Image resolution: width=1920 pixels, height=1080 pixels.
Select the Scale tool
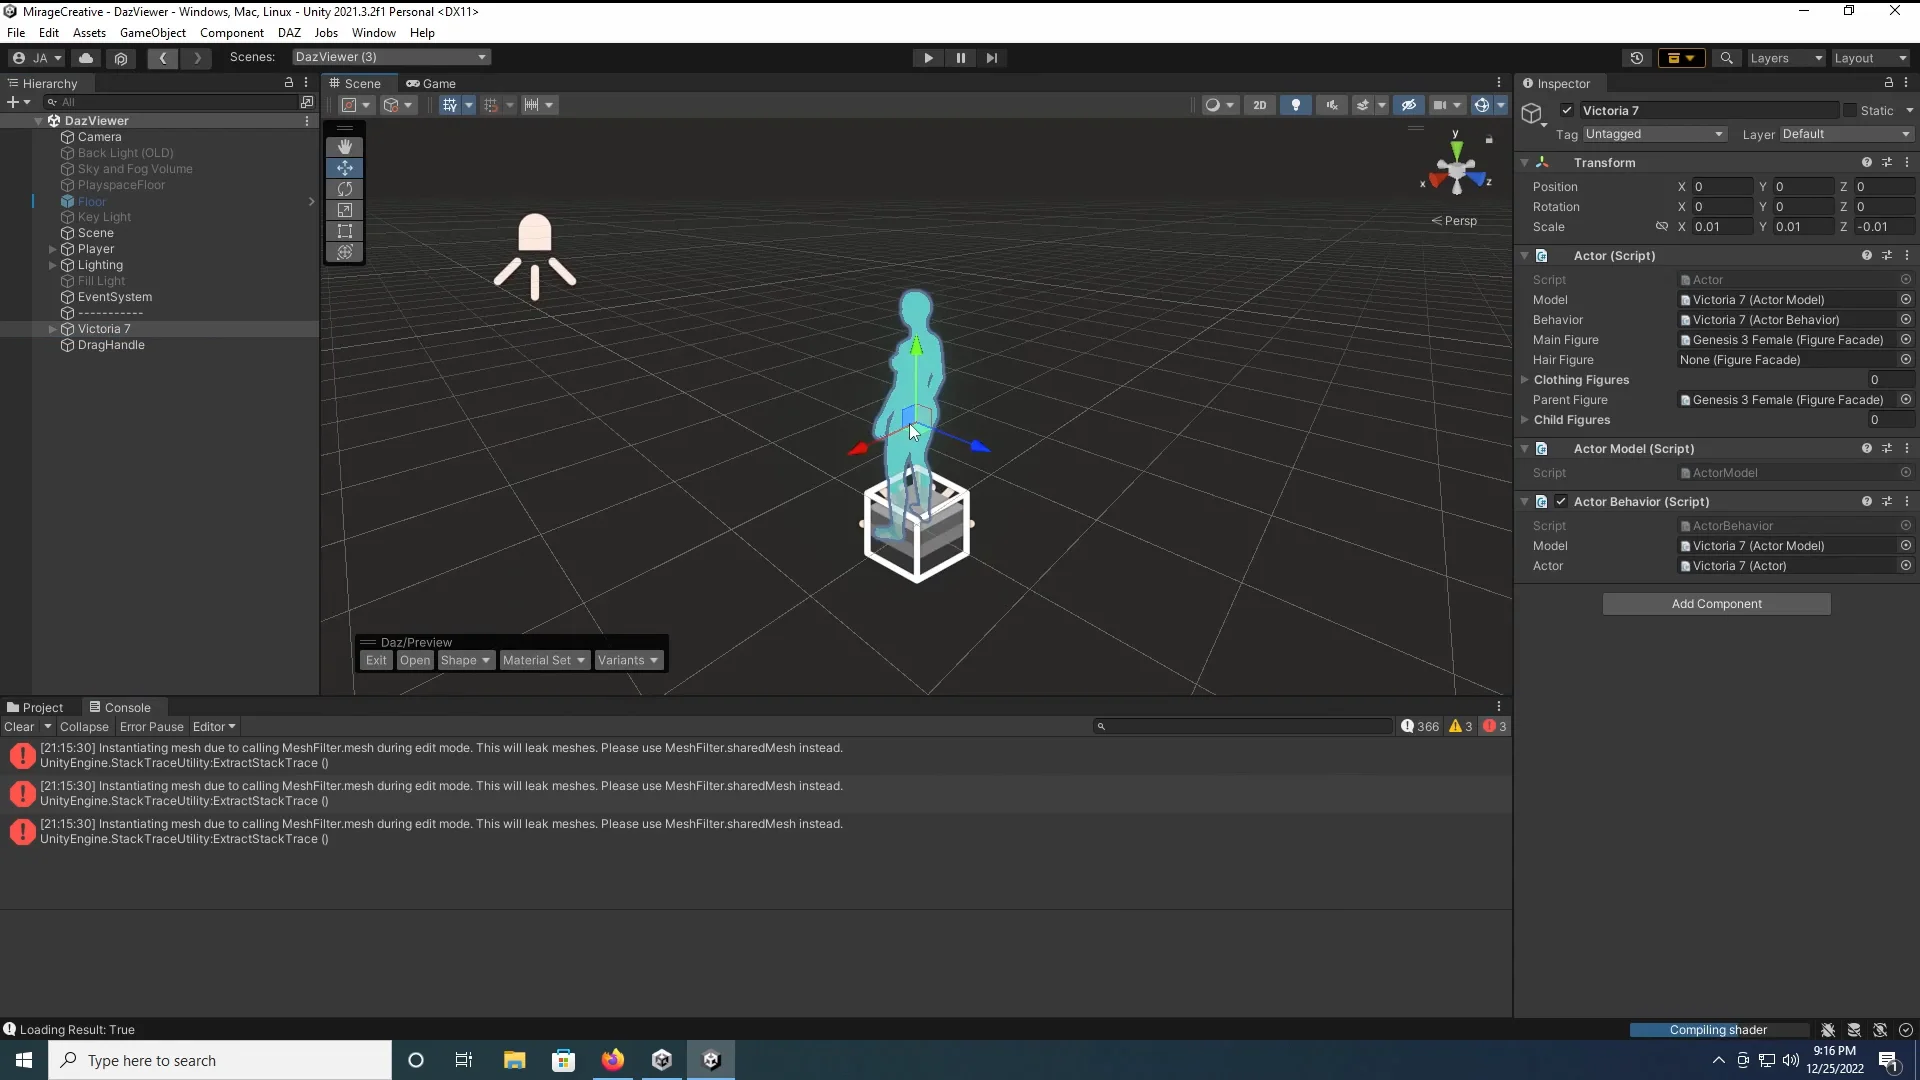pyautogui.click(x=345, y=210)
